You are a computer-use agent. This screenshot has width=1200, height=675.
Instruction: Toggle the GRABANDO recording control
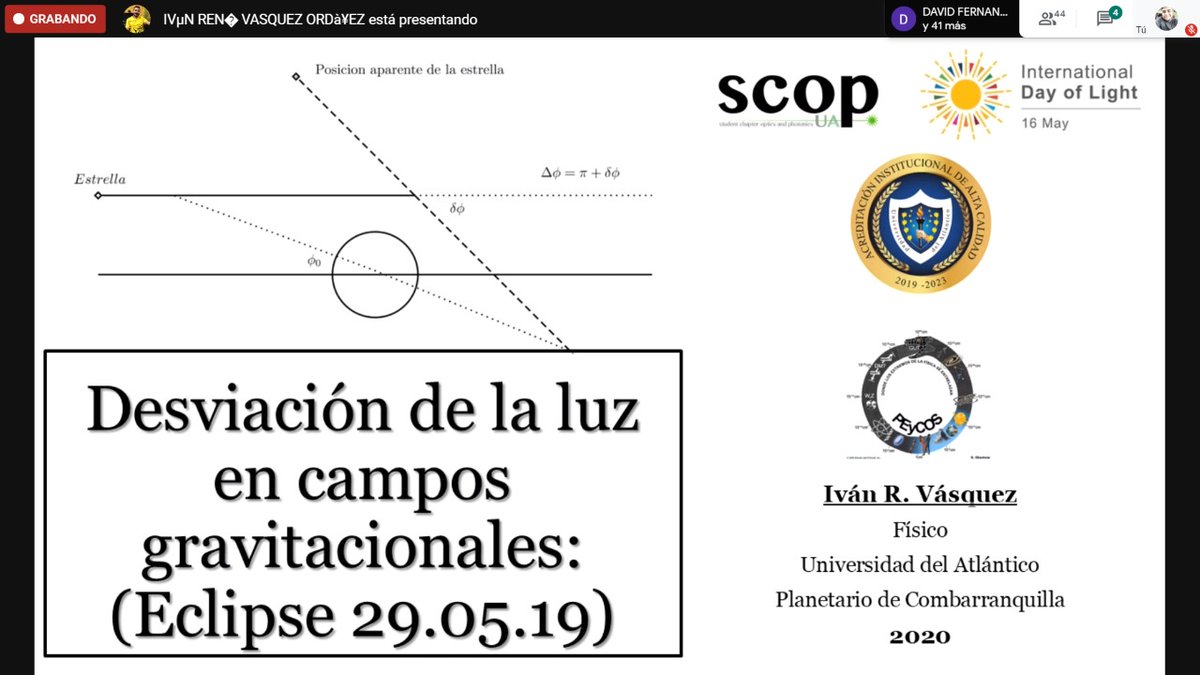[55, 18]
